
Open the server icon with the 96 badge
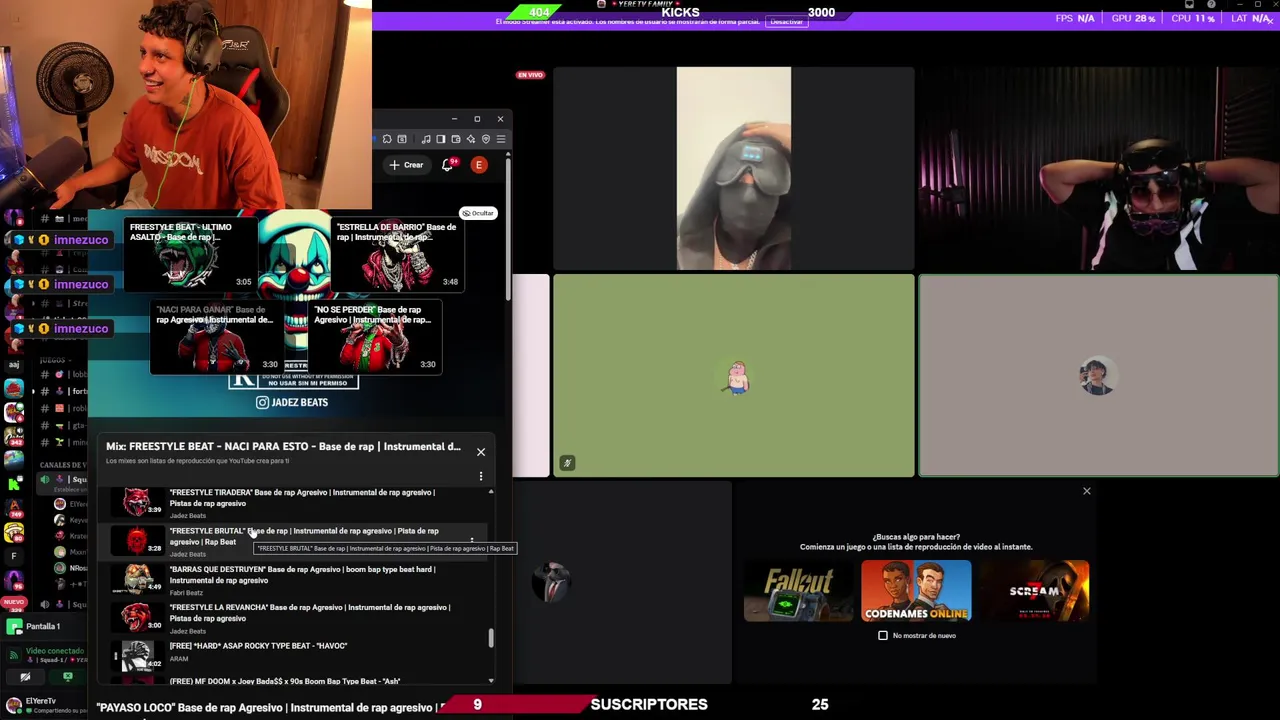click(x=13, y=580)
